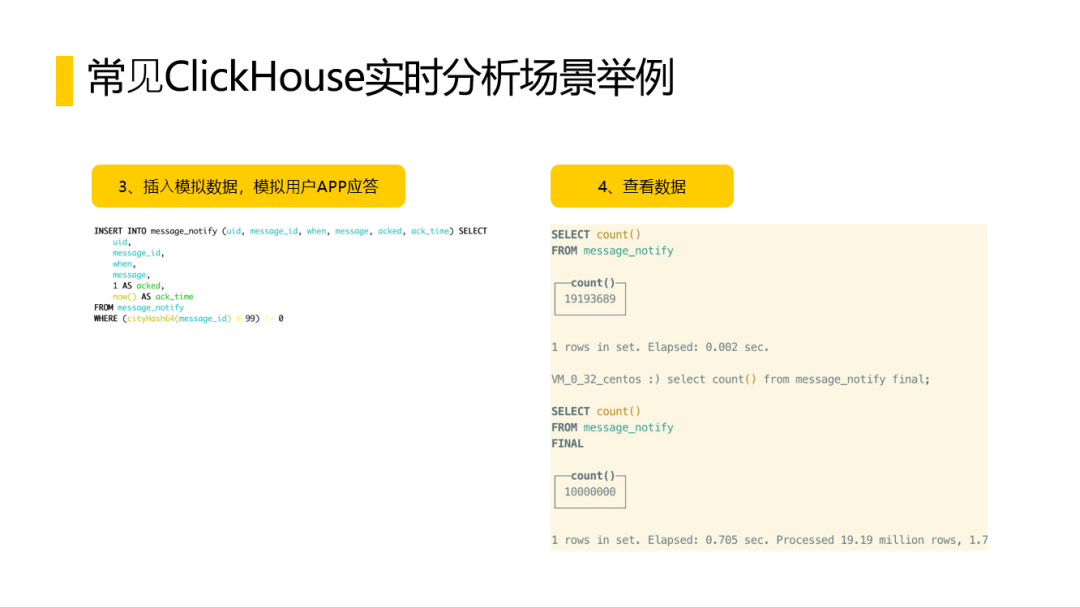Click the VM_0_32_centos prompt command line
Viewport: 1080px width, 608px height.
click(740, 379)
